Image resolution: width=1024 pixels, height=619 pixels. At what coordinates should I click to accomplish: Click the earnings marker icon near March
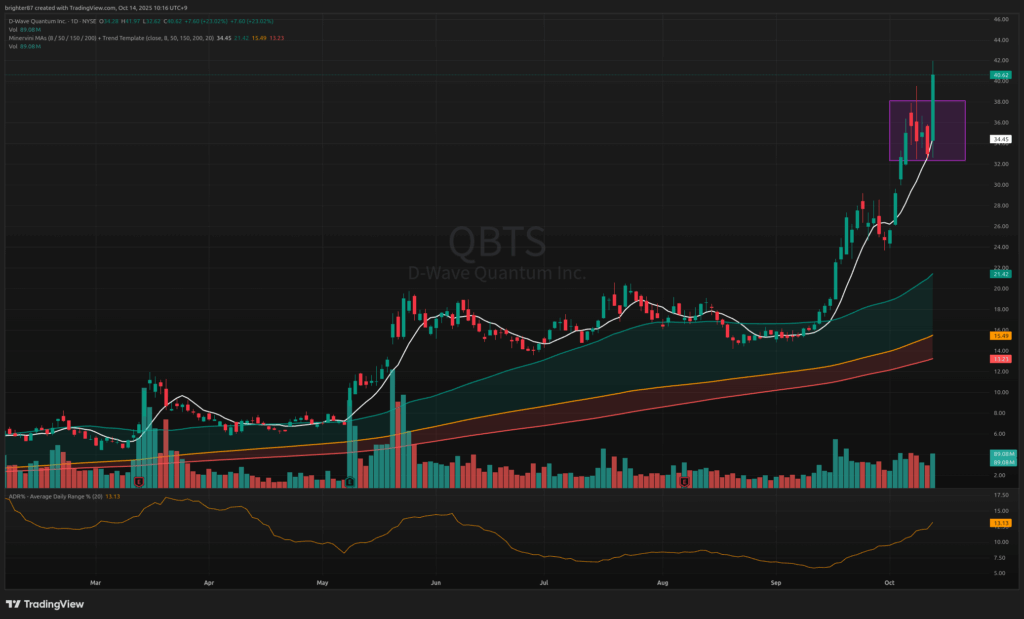[x=138, y=482]
